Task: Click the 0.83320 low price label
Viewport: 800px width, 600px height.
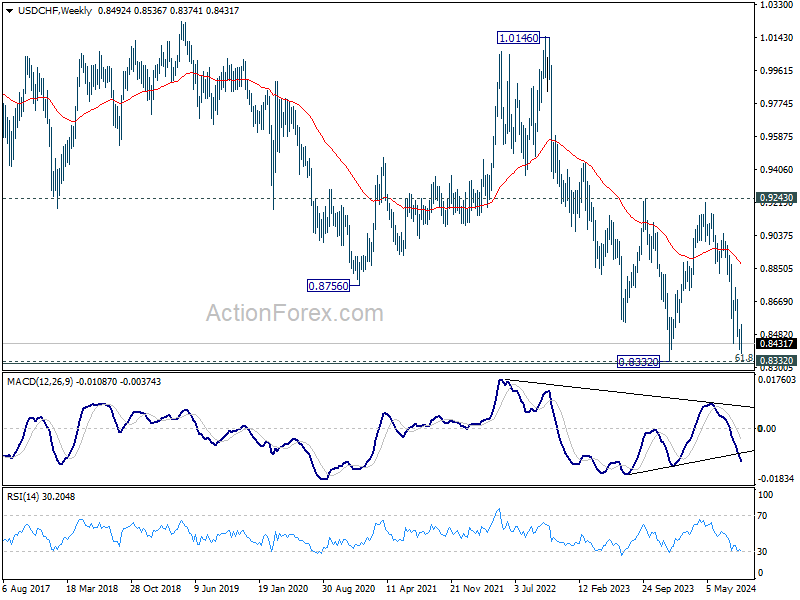Action: 638,362
